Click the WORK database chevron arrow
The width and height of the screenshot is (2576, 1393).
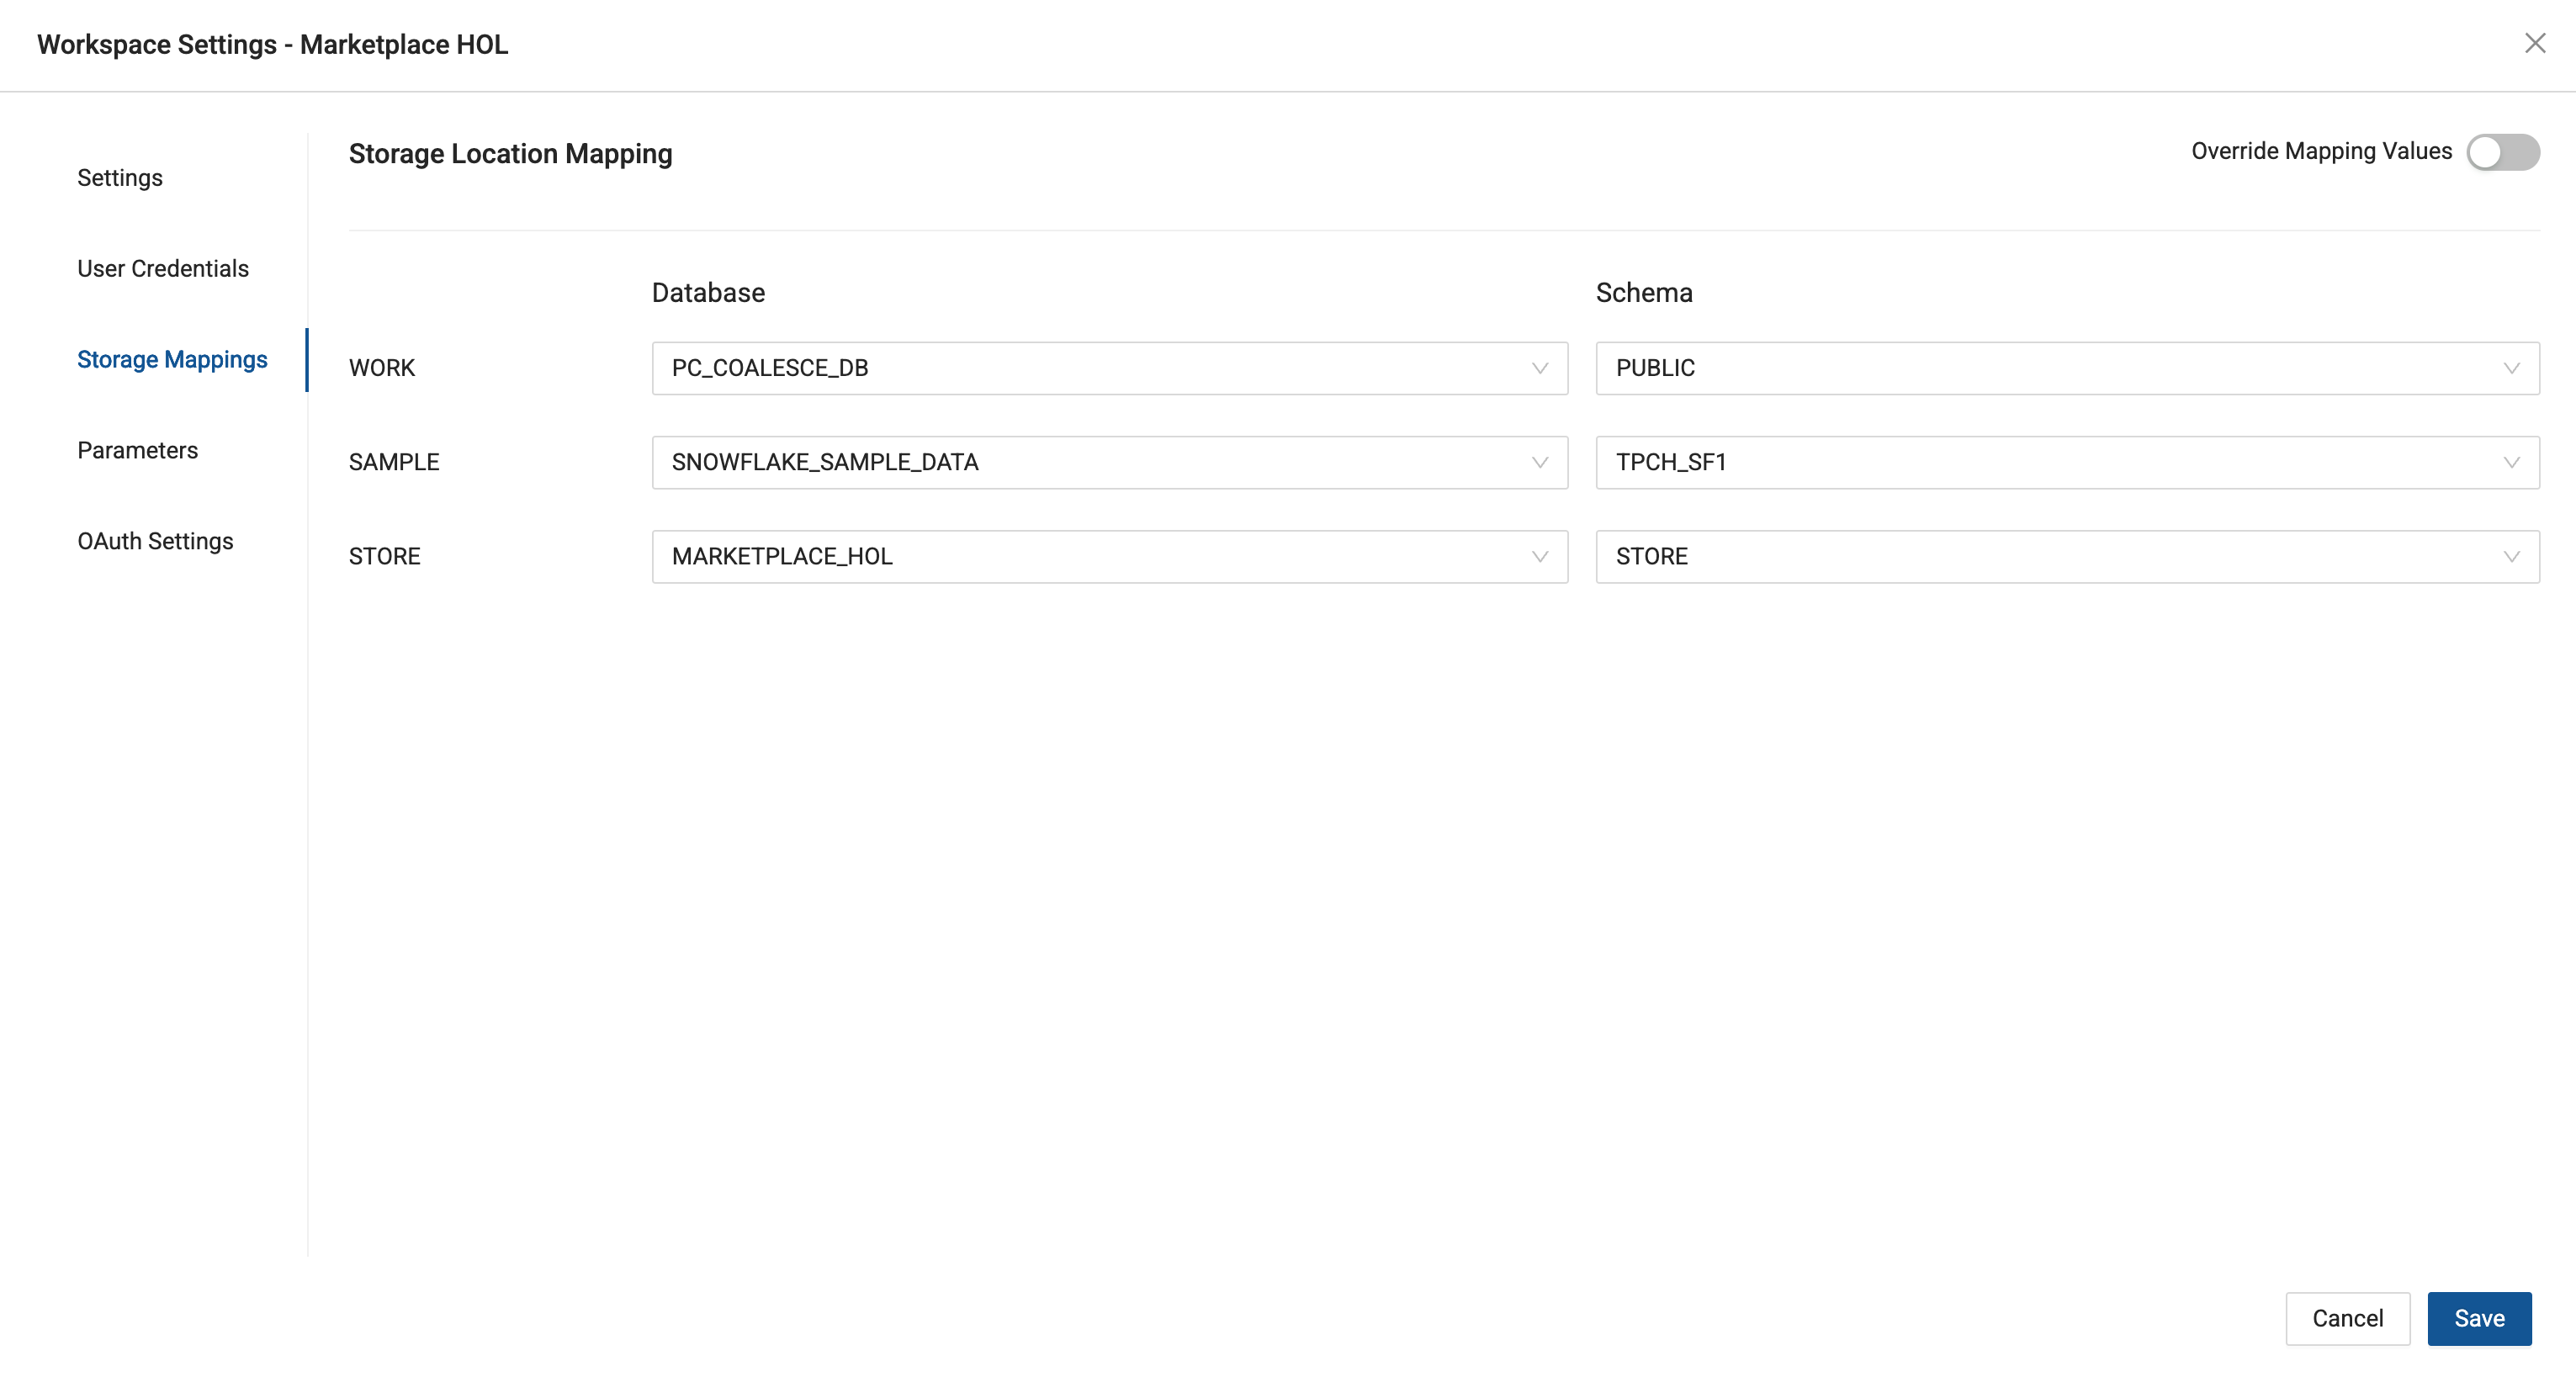(1539, 368)
